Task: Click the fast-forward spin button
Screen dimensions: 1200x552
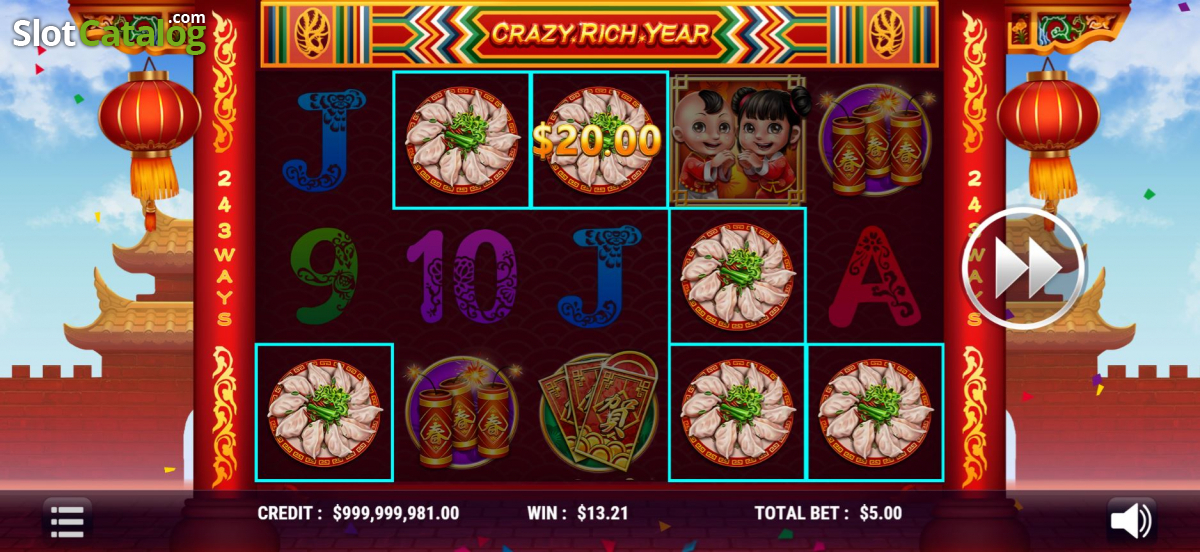Action: coord(1023,268)
